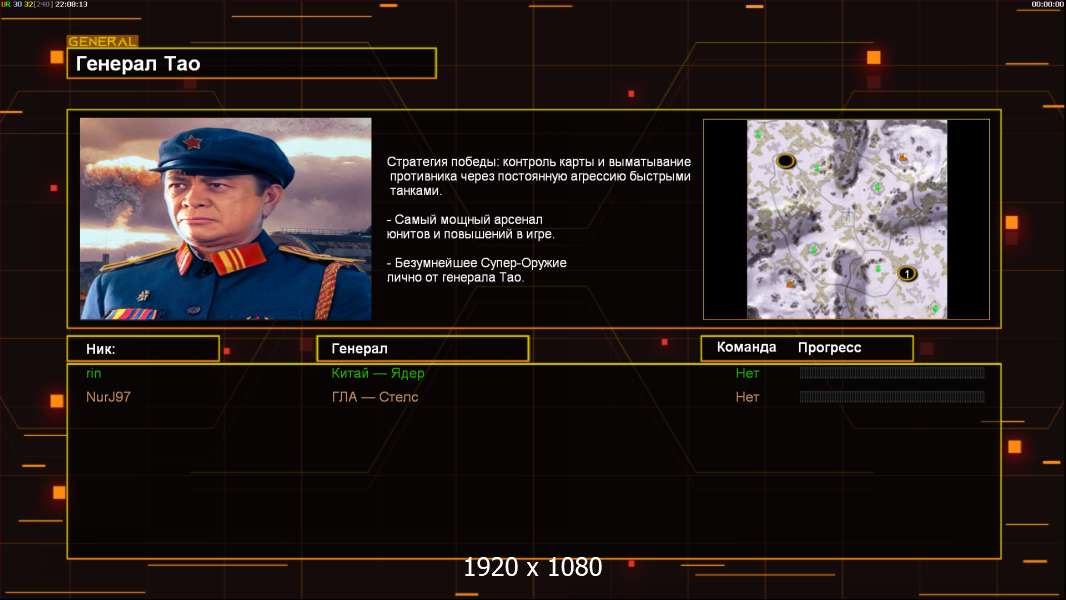Select player "NurJ97" in the list
This screenshot has width=1066, height=600.
[108, 397]
